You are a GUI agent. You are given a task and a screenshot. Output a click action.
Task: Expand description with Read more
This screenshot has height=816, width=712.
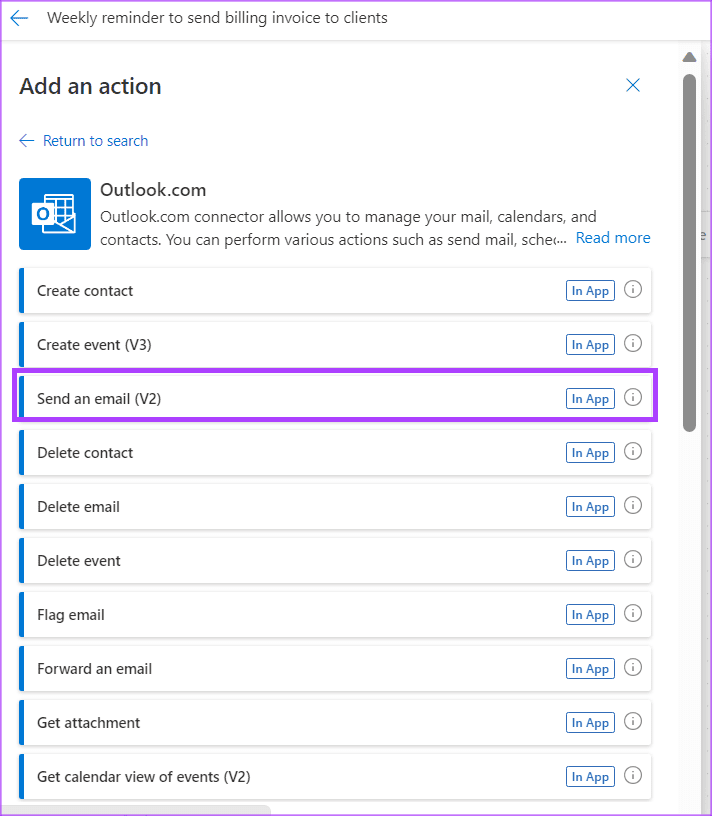point(612,238)
